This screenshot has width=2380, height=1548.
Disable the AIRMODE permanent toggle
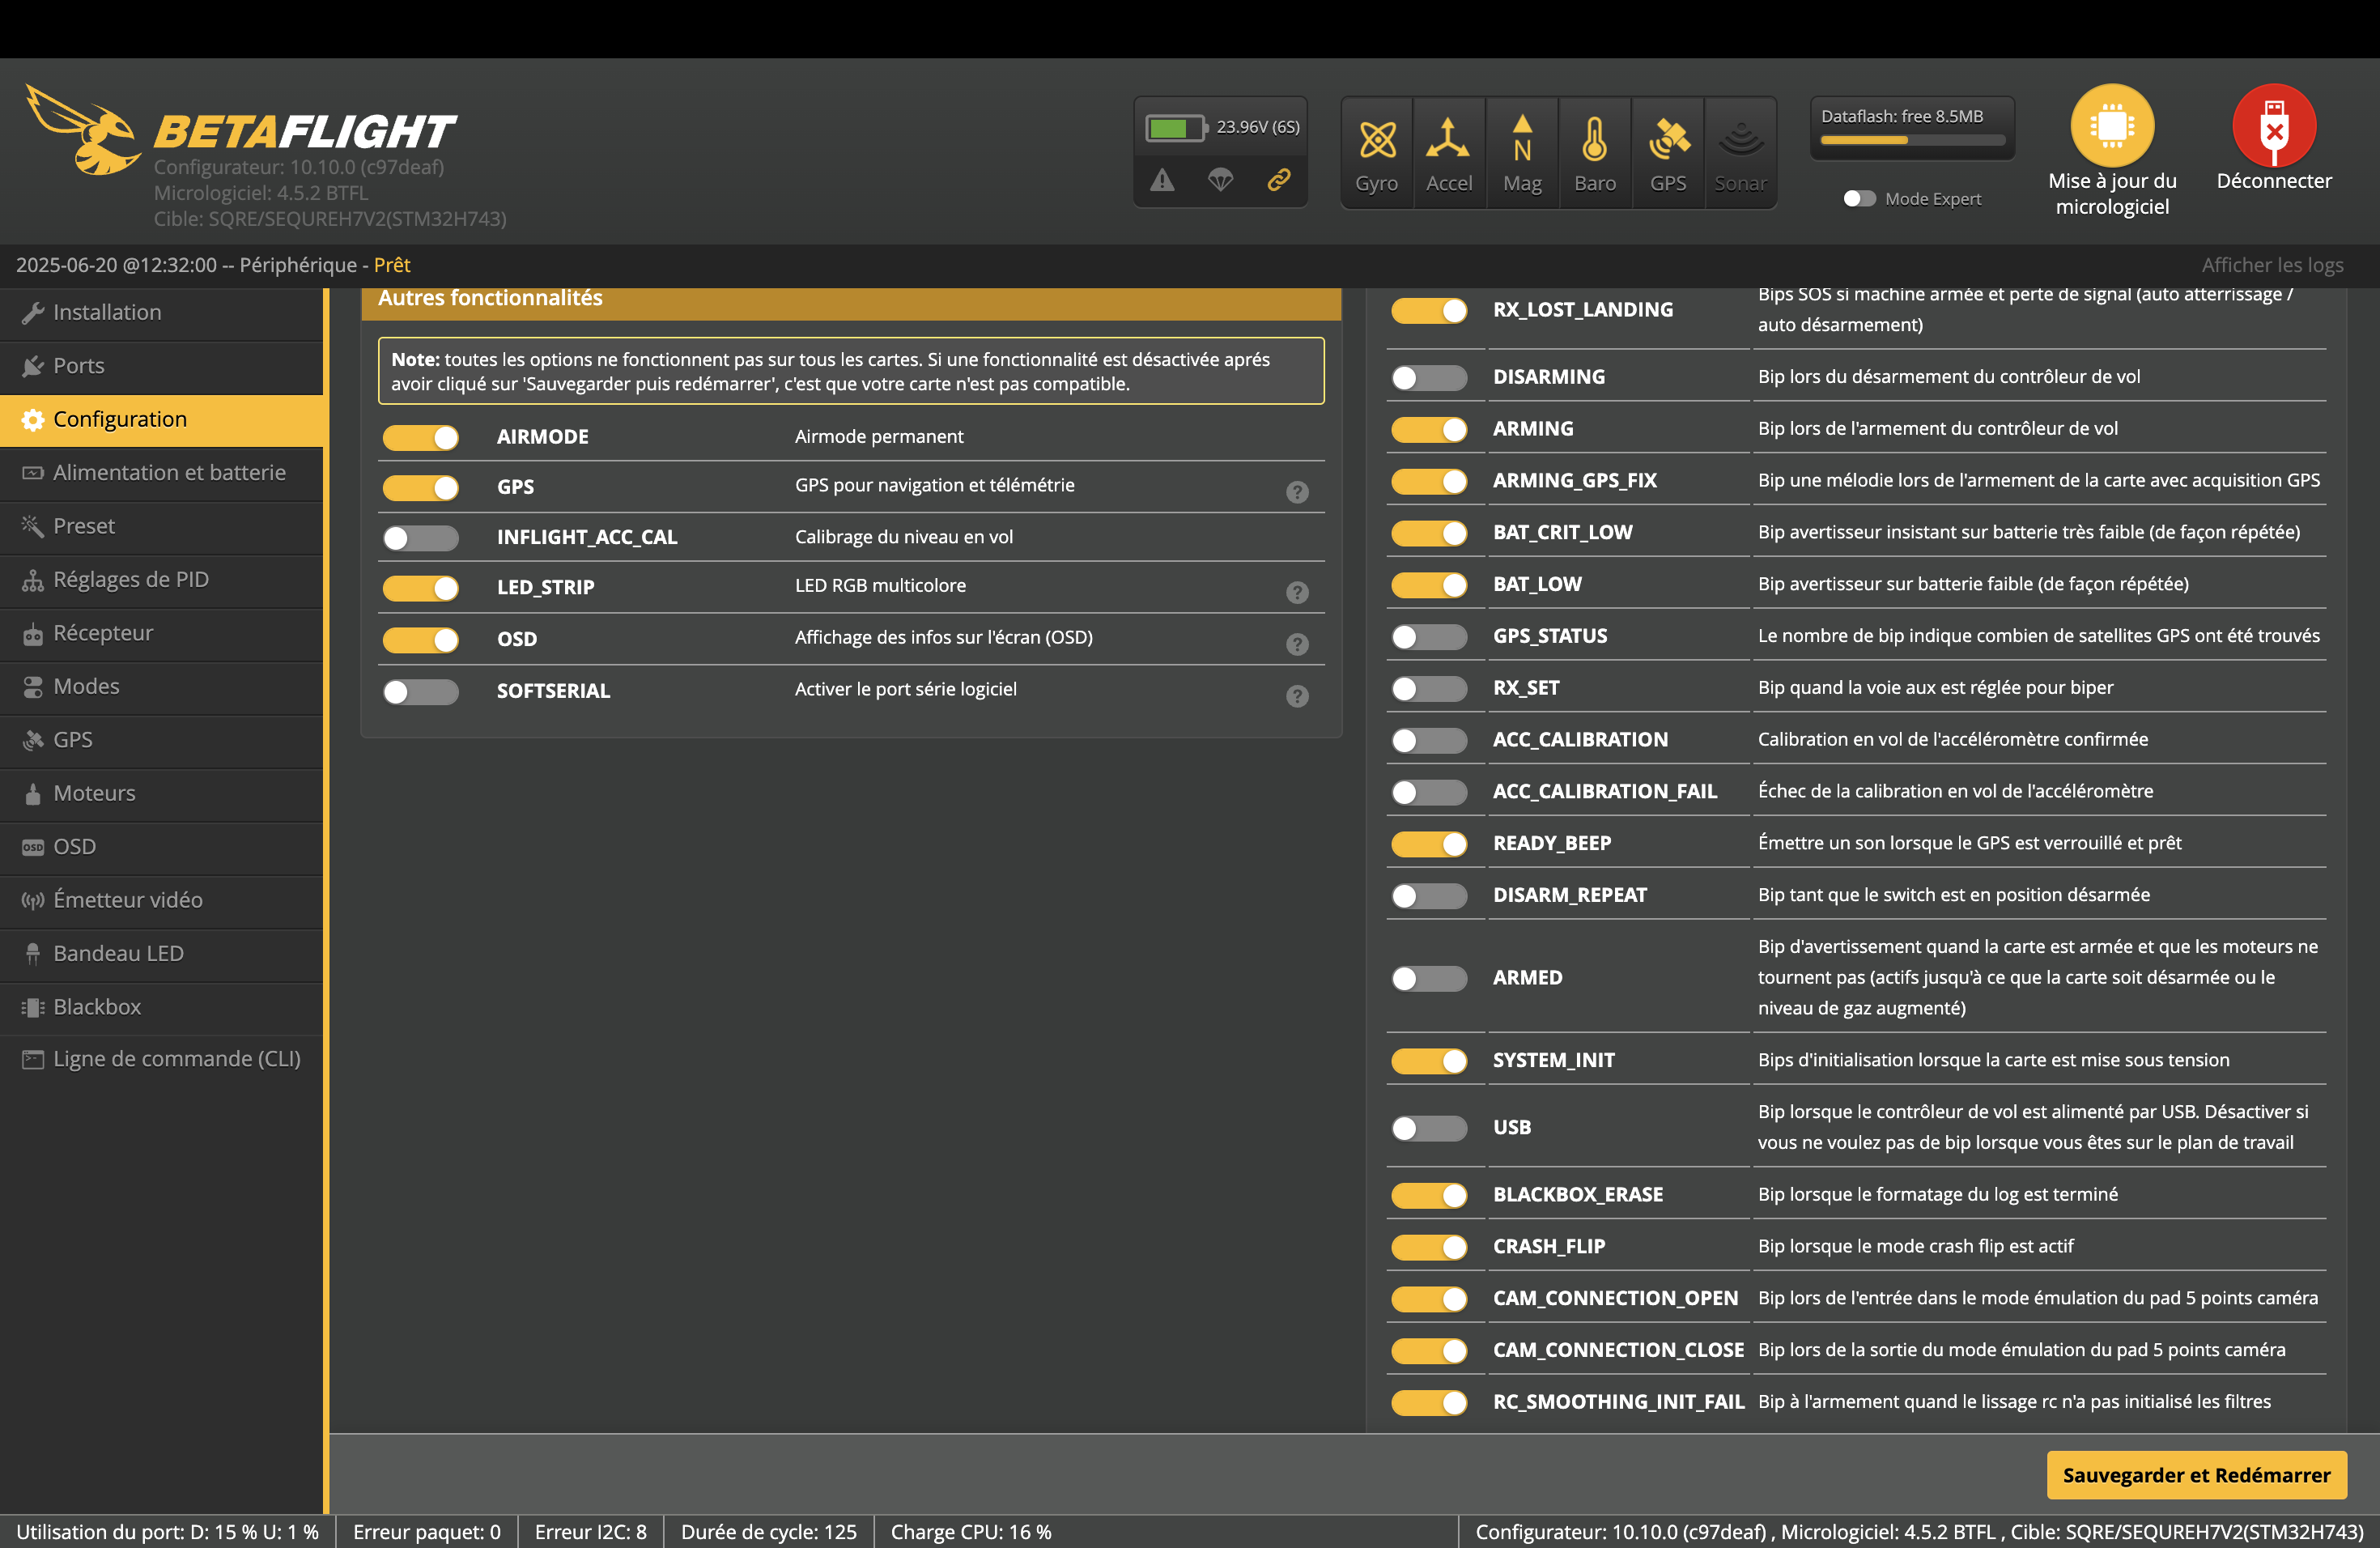point(421,437)
